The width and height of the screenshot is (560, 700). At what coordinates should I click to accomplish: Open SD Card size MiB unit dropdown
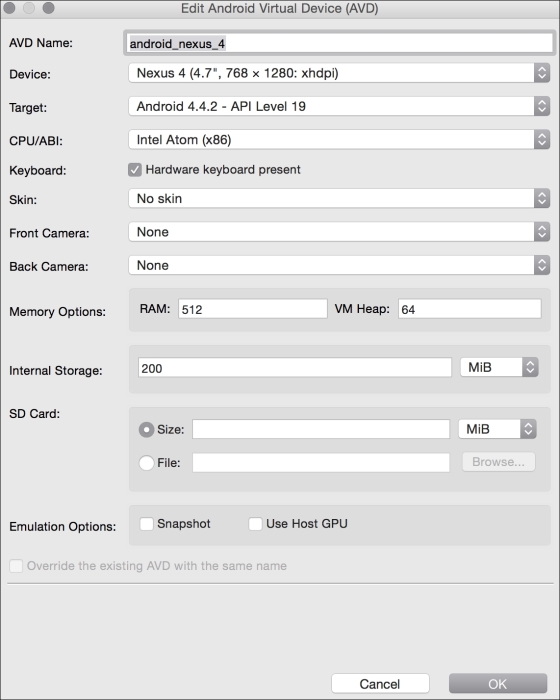coord(497,429)
